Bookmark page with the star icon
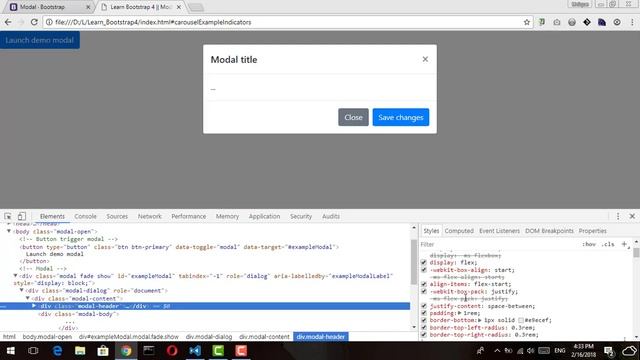This screenshot has width=640, height=360. 527,22
